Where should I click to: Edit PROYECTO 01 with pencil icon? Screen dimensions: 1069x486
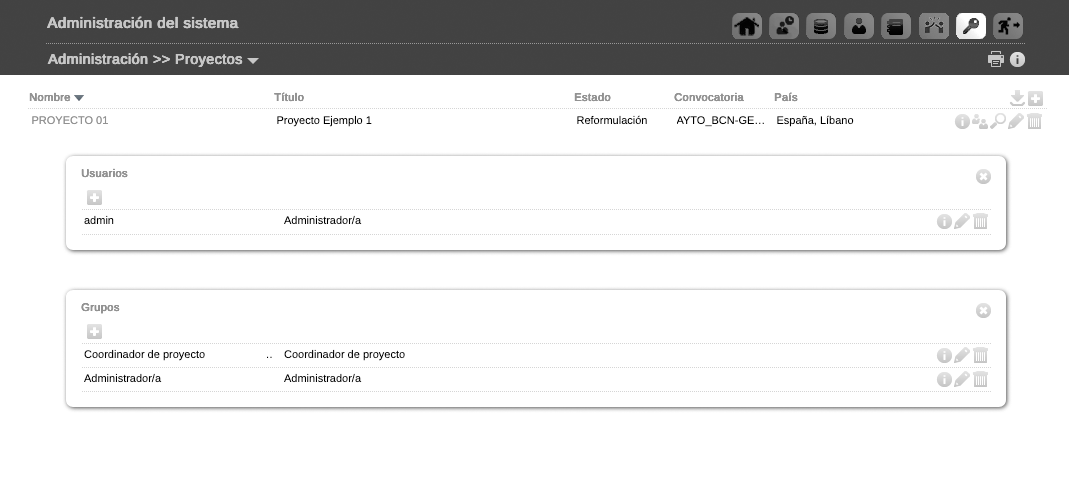[1016, 121]
